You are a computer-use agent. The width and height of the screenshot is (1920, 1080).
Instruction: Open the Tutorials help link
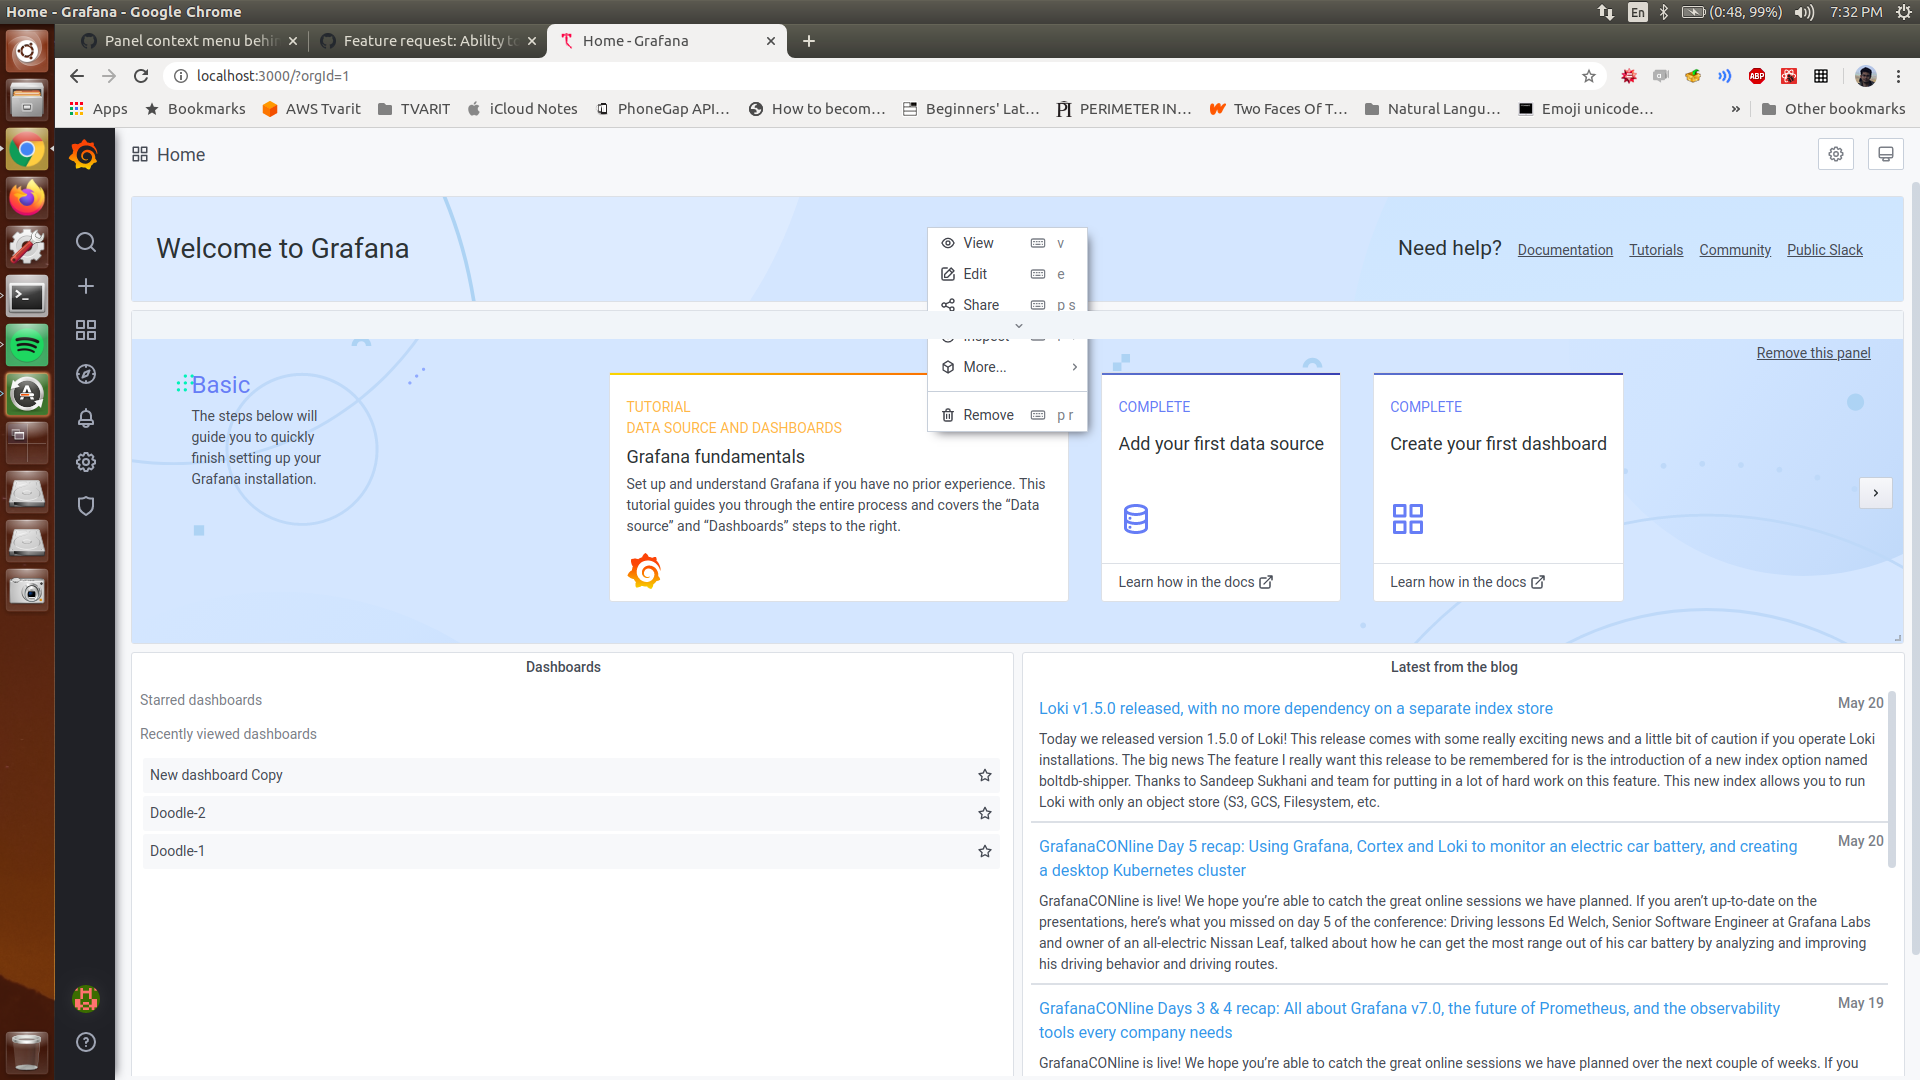click(x=1655, y=250)
